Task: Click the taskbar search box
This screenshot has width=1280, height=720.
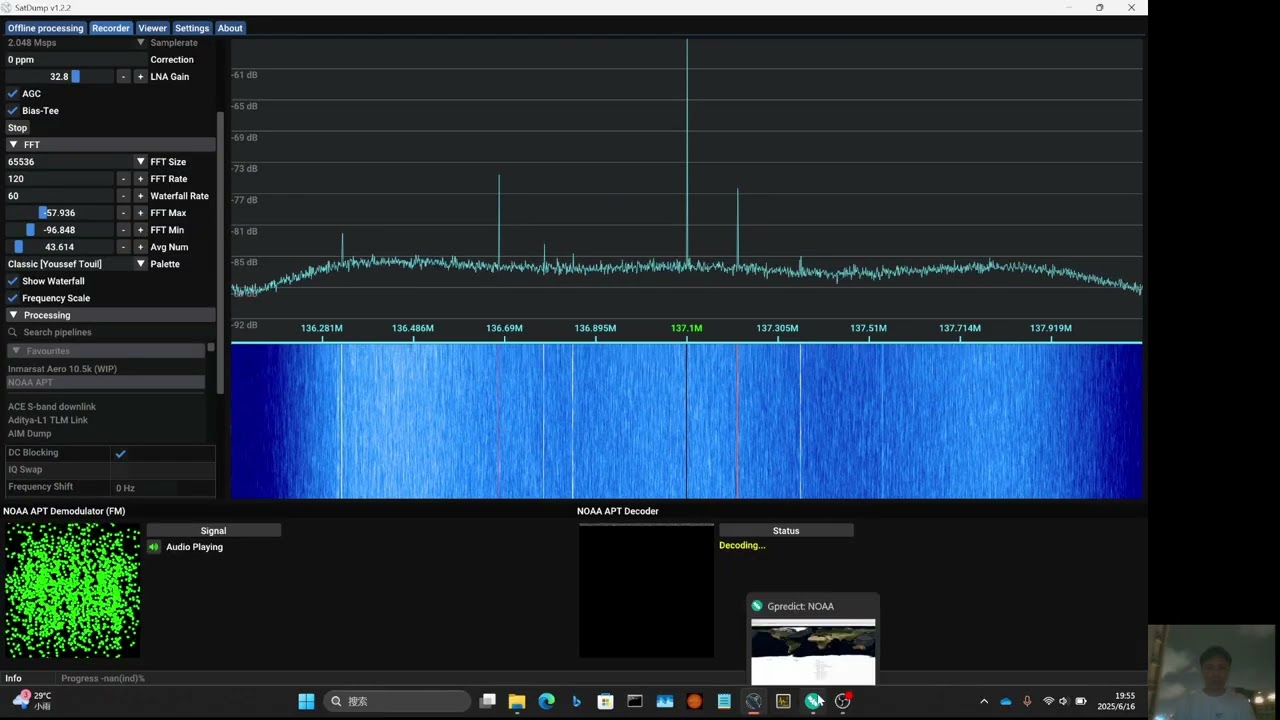Action: pyautogui.click(x=397, y=701)
